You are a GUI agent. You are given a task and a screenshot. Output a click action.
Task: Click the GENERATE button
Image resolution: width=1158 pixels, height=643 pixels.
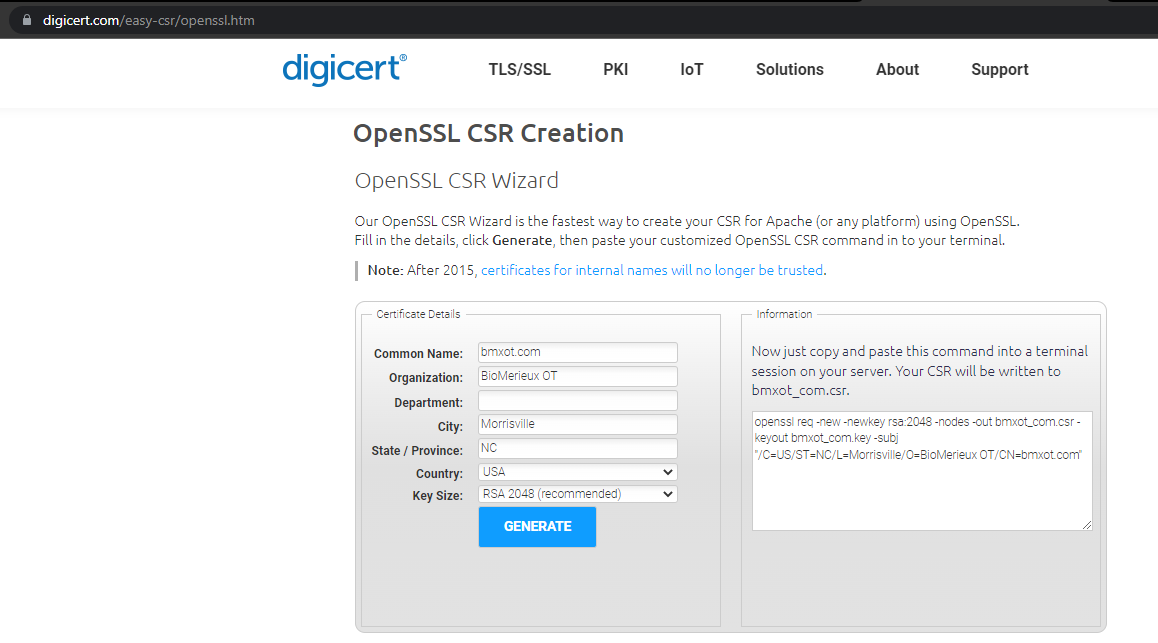point(537,526)
